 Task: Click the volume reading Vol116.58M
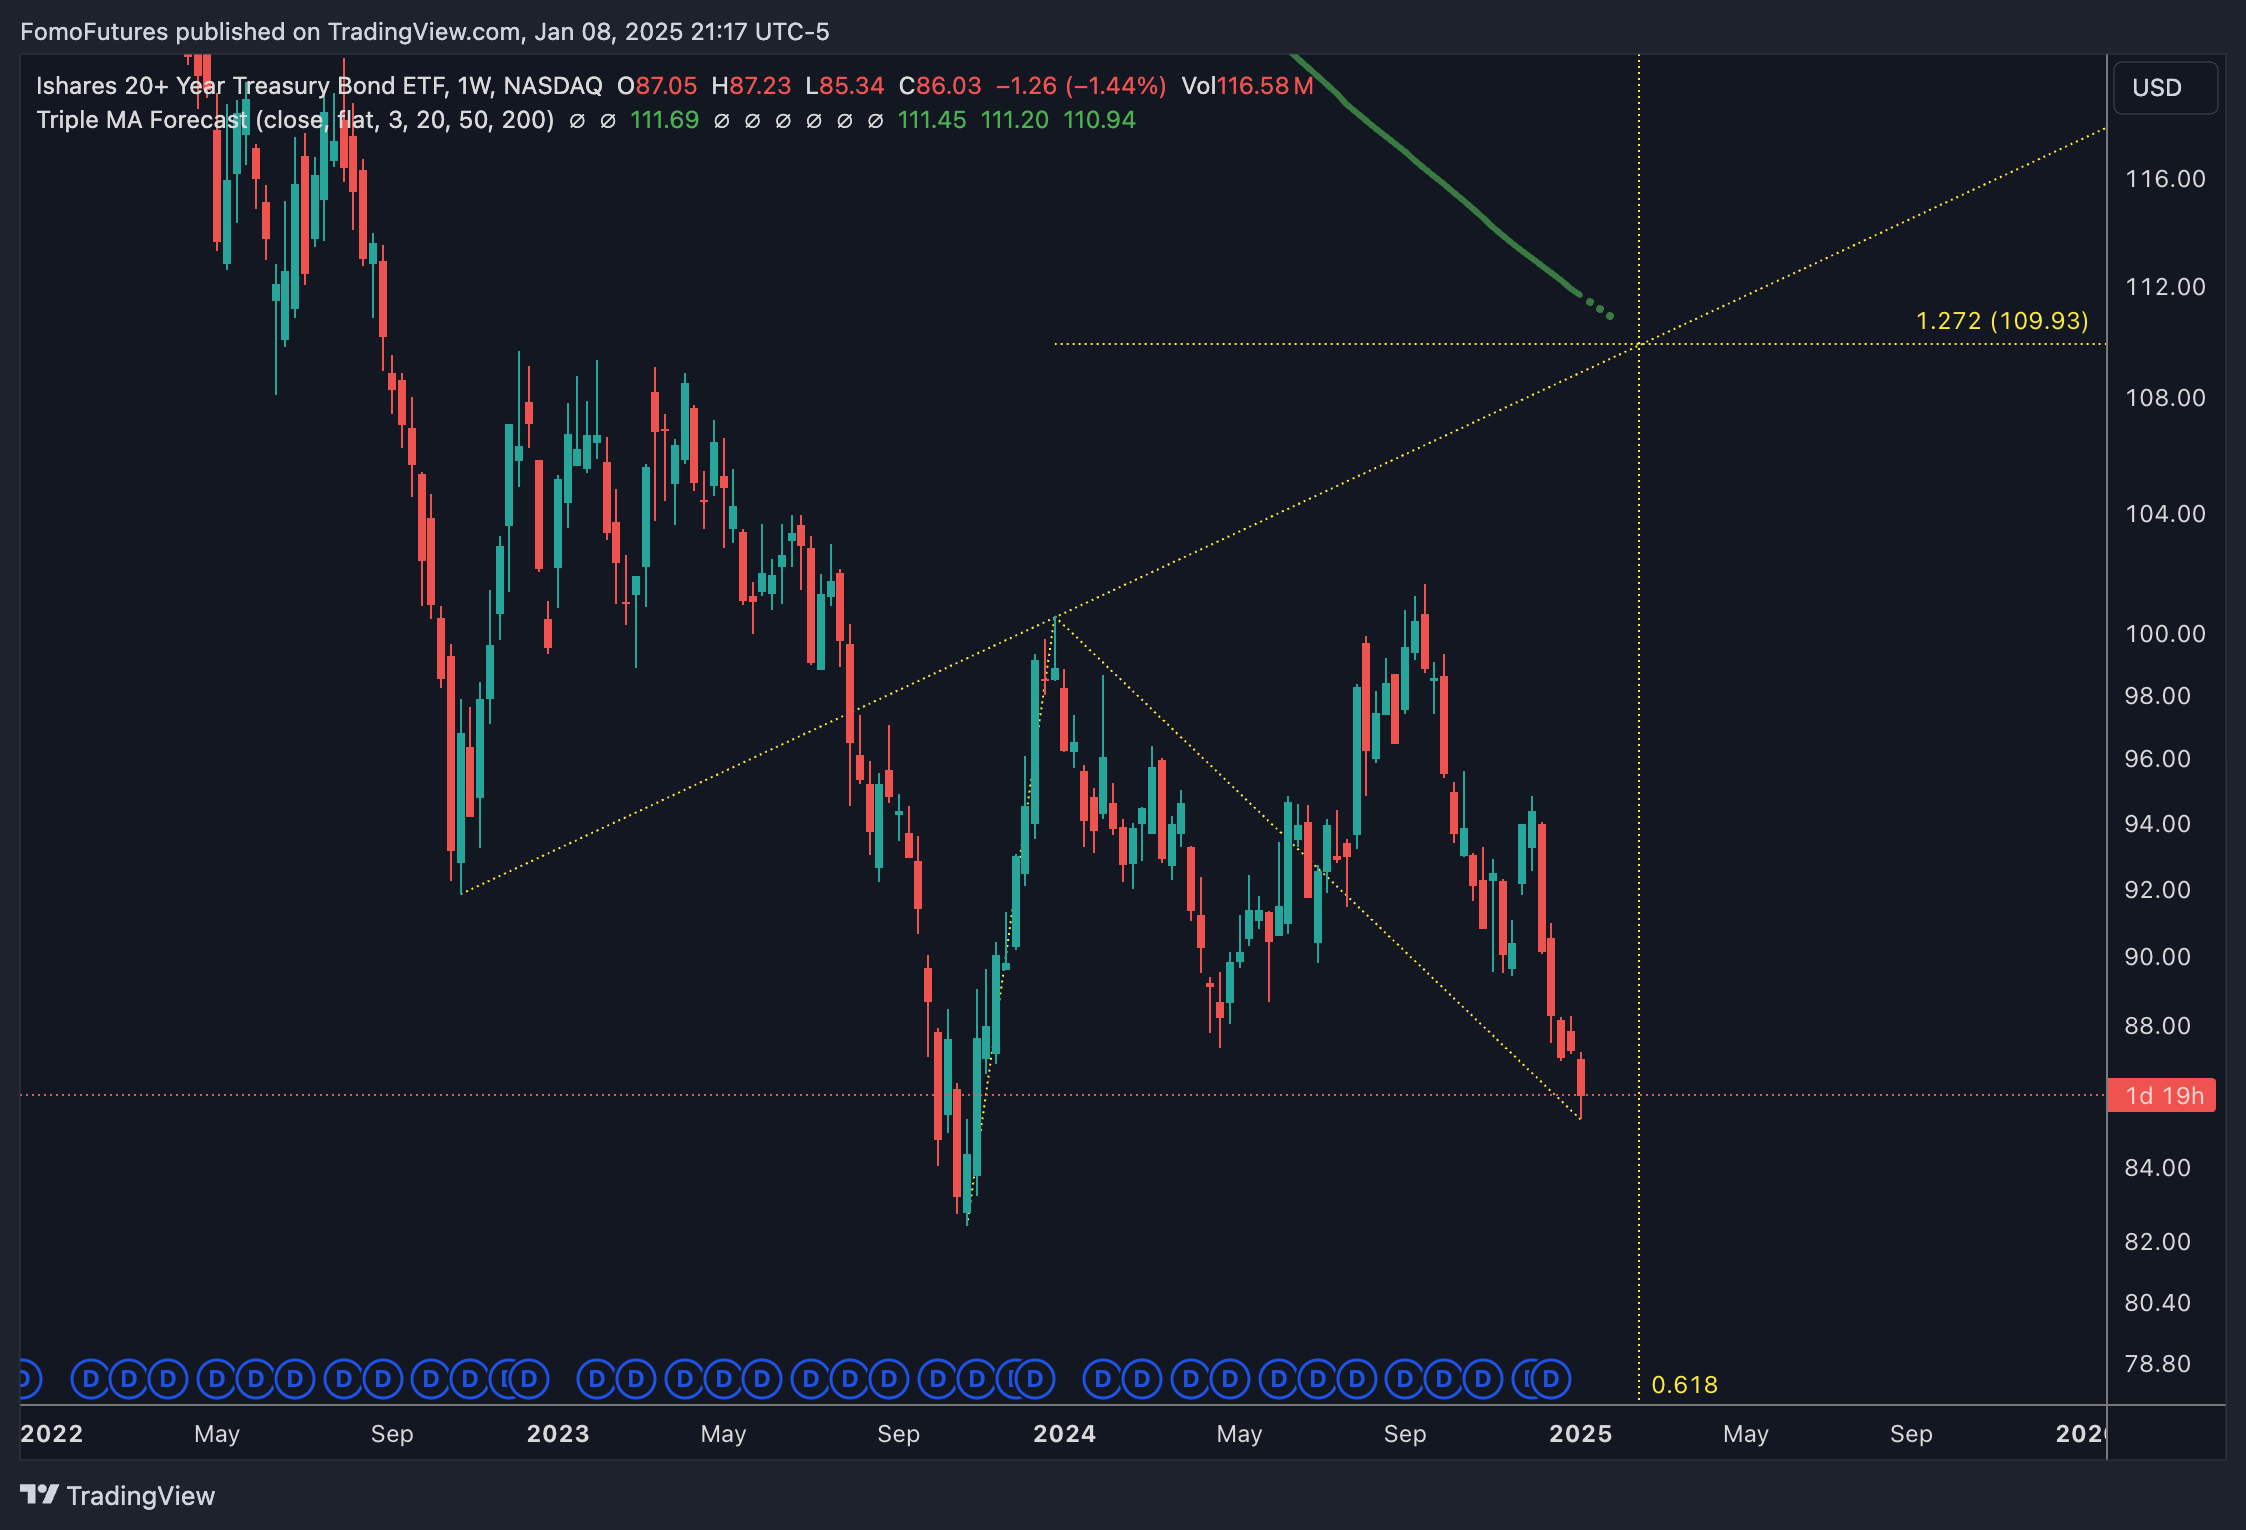(1247, 86)
